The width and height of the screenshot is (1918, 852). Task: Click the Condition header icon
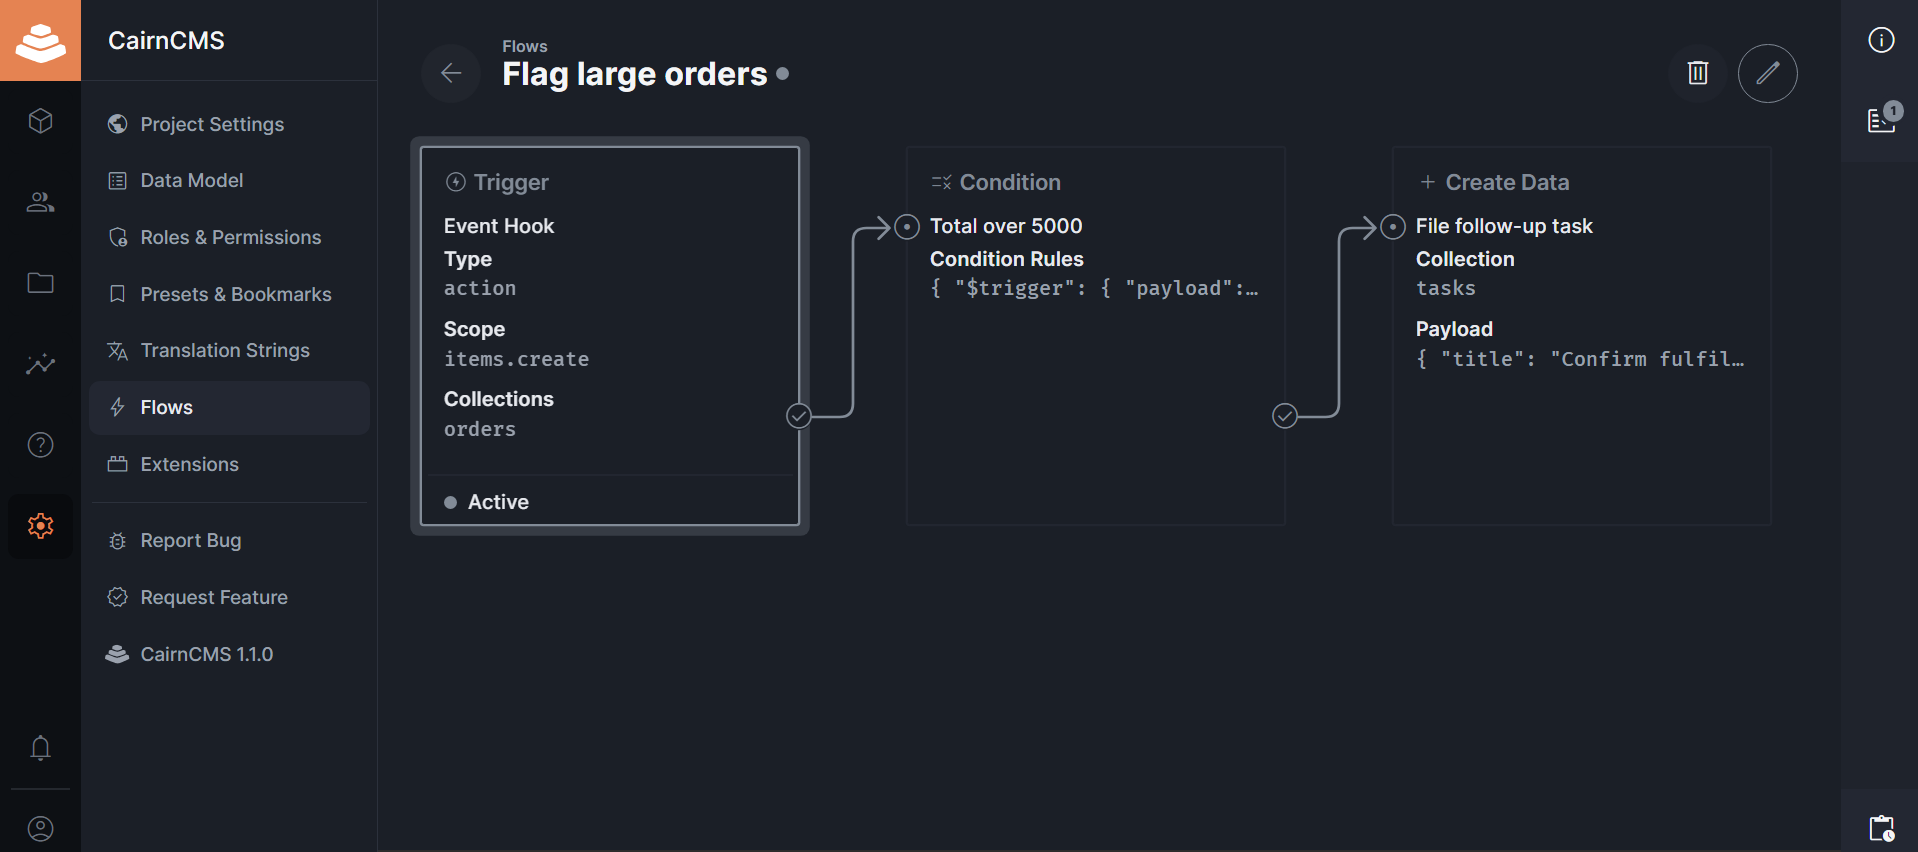pyautogui.click(x=941, y=182)
